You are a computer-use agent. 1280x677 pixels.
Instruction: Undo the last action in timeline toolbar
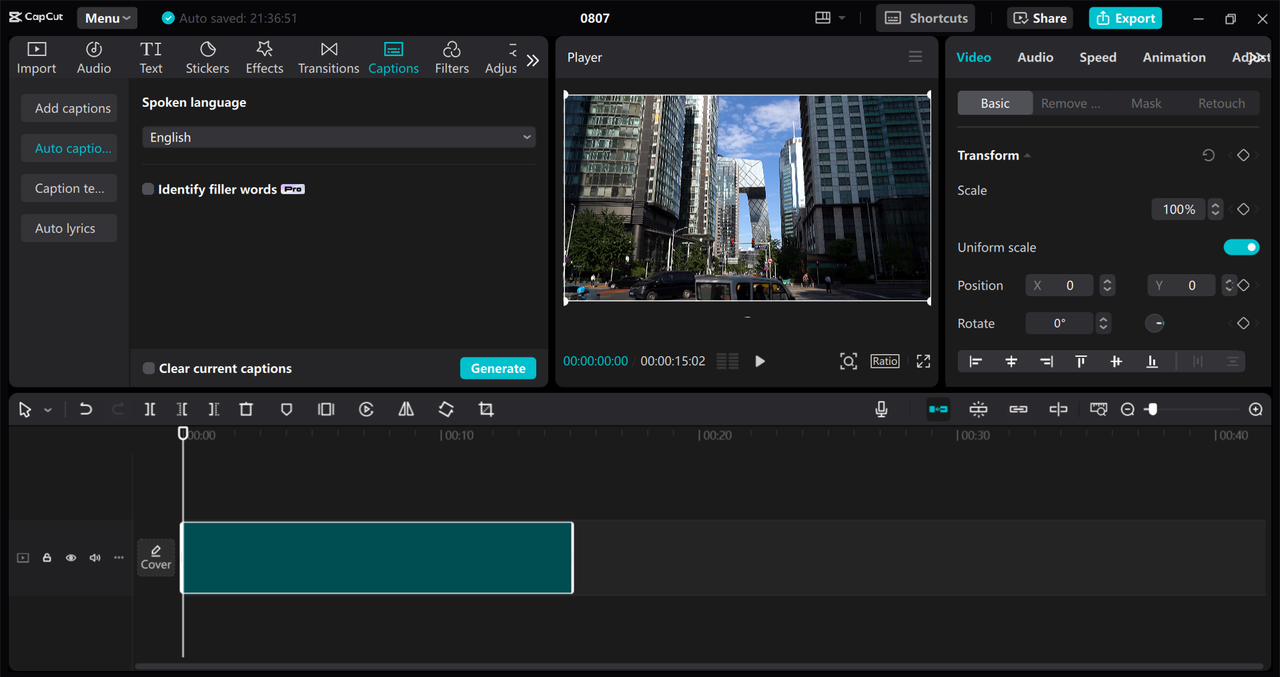pyautogui.click(x=86, y=409)
